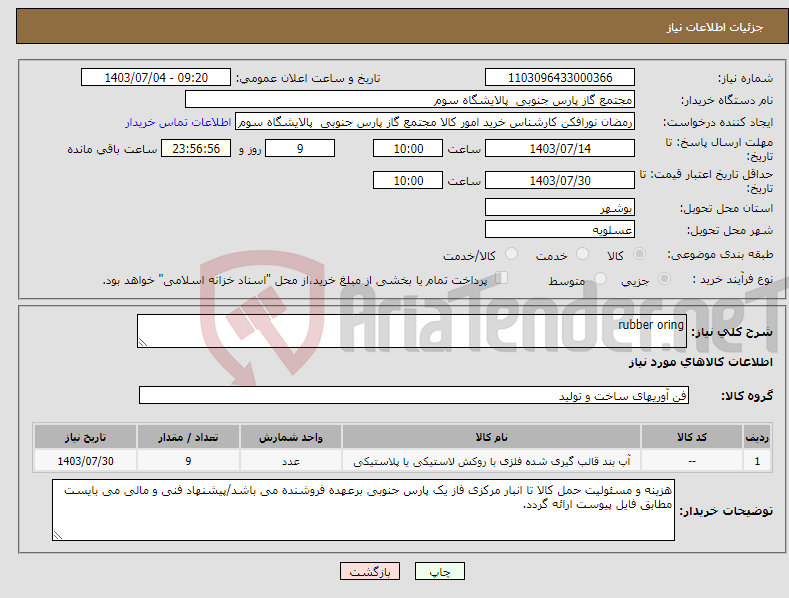The width and height of the screenshot is (789, 598).
Task: Click the تاریخ نیاز column header
Action: 85,437
